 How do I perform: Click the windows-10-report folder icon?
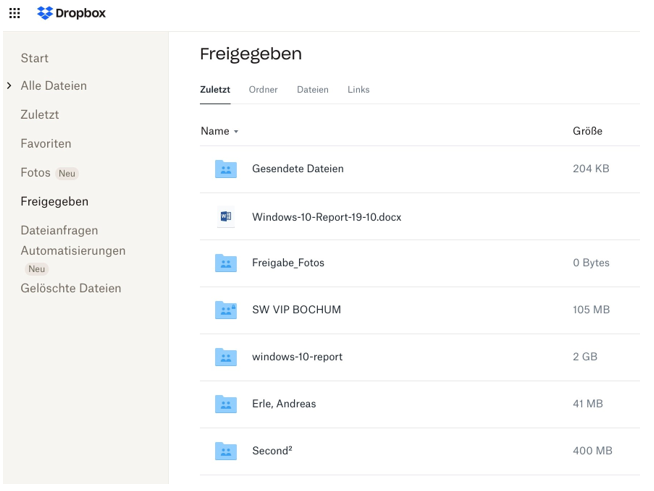[226, 357]
